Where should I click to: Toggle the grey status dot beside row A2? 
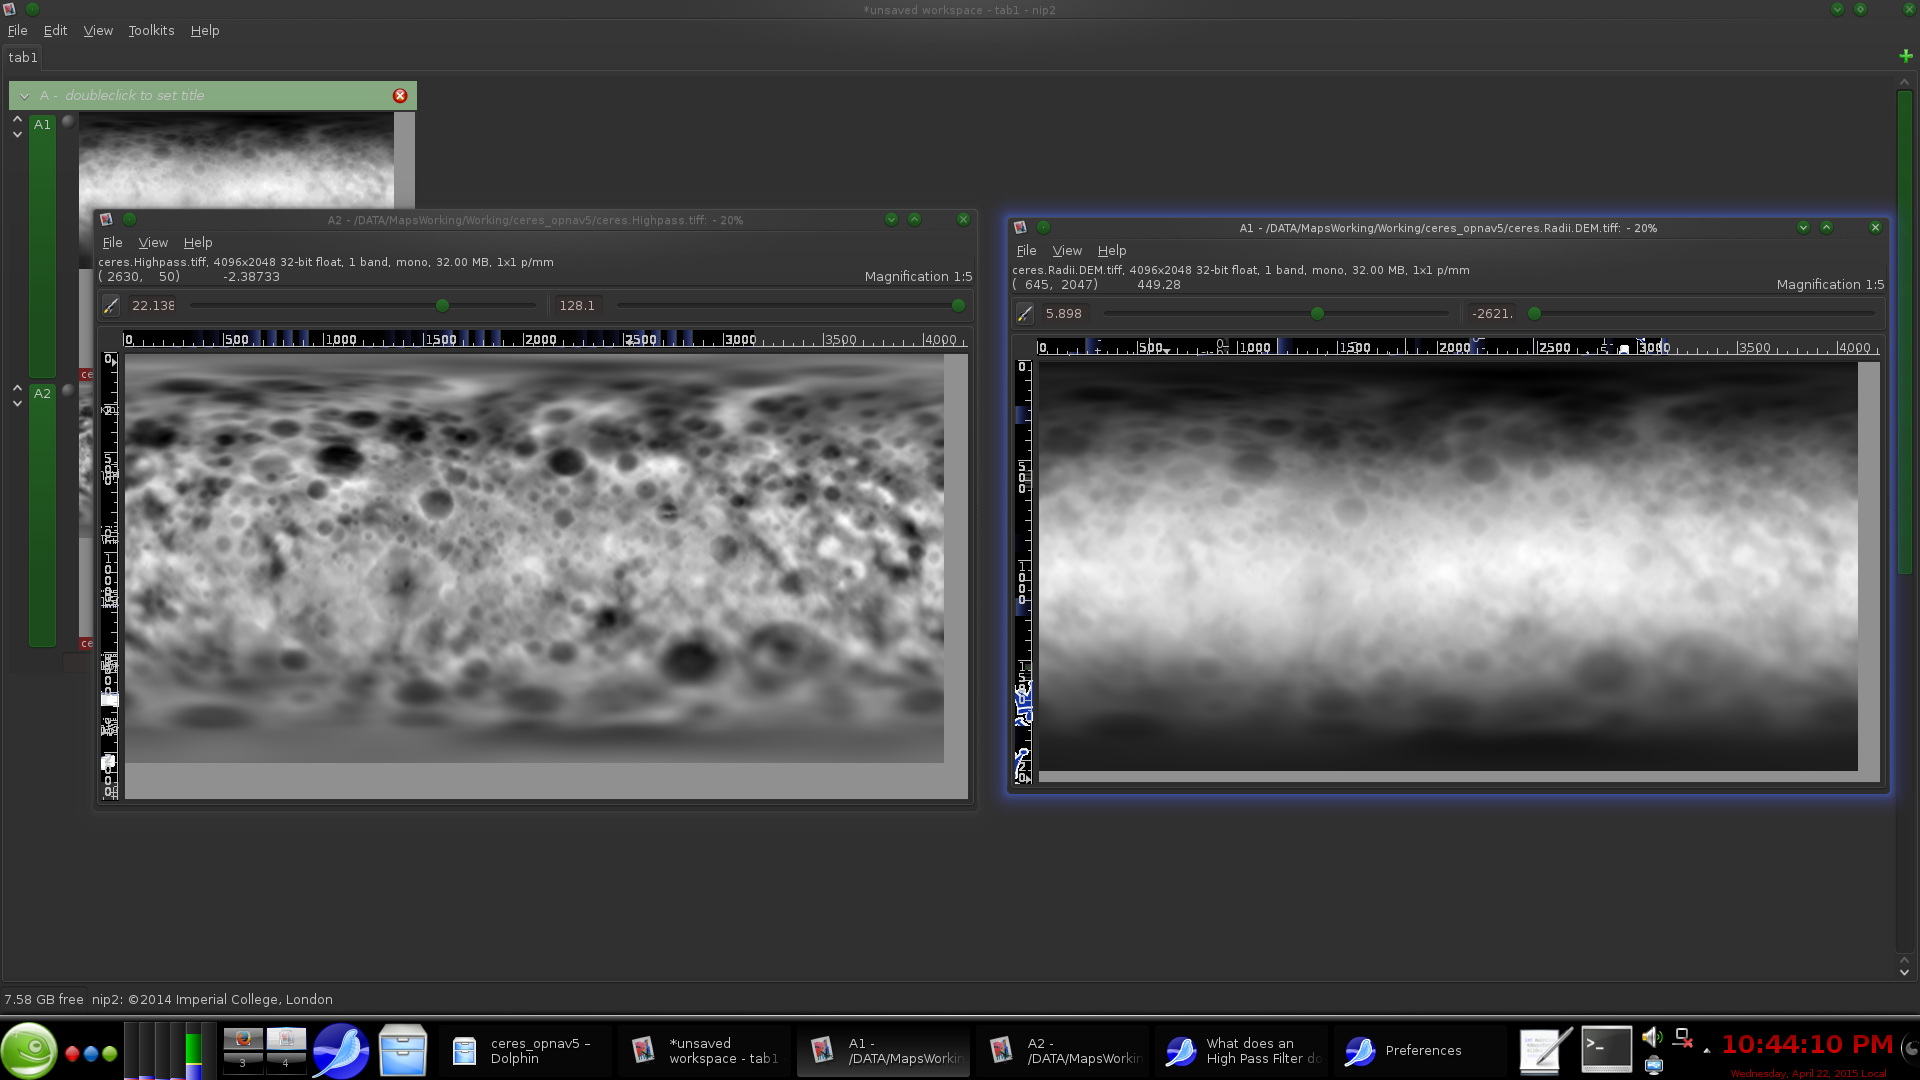coord(68,390)
